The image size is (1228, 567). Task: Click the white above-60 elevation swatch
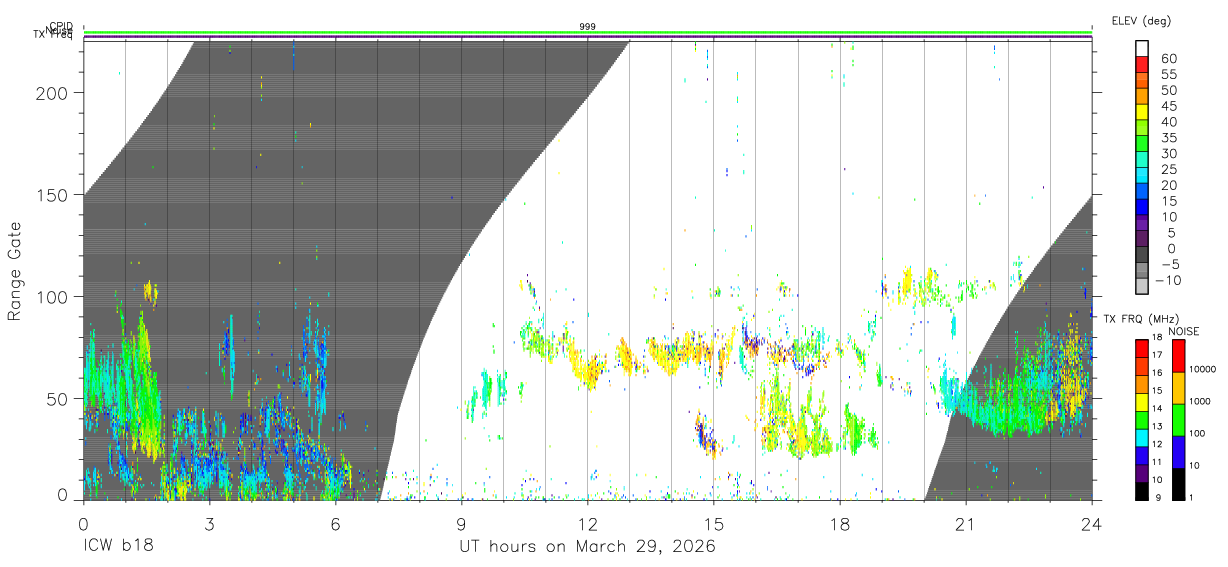(x=1142, y=49)
